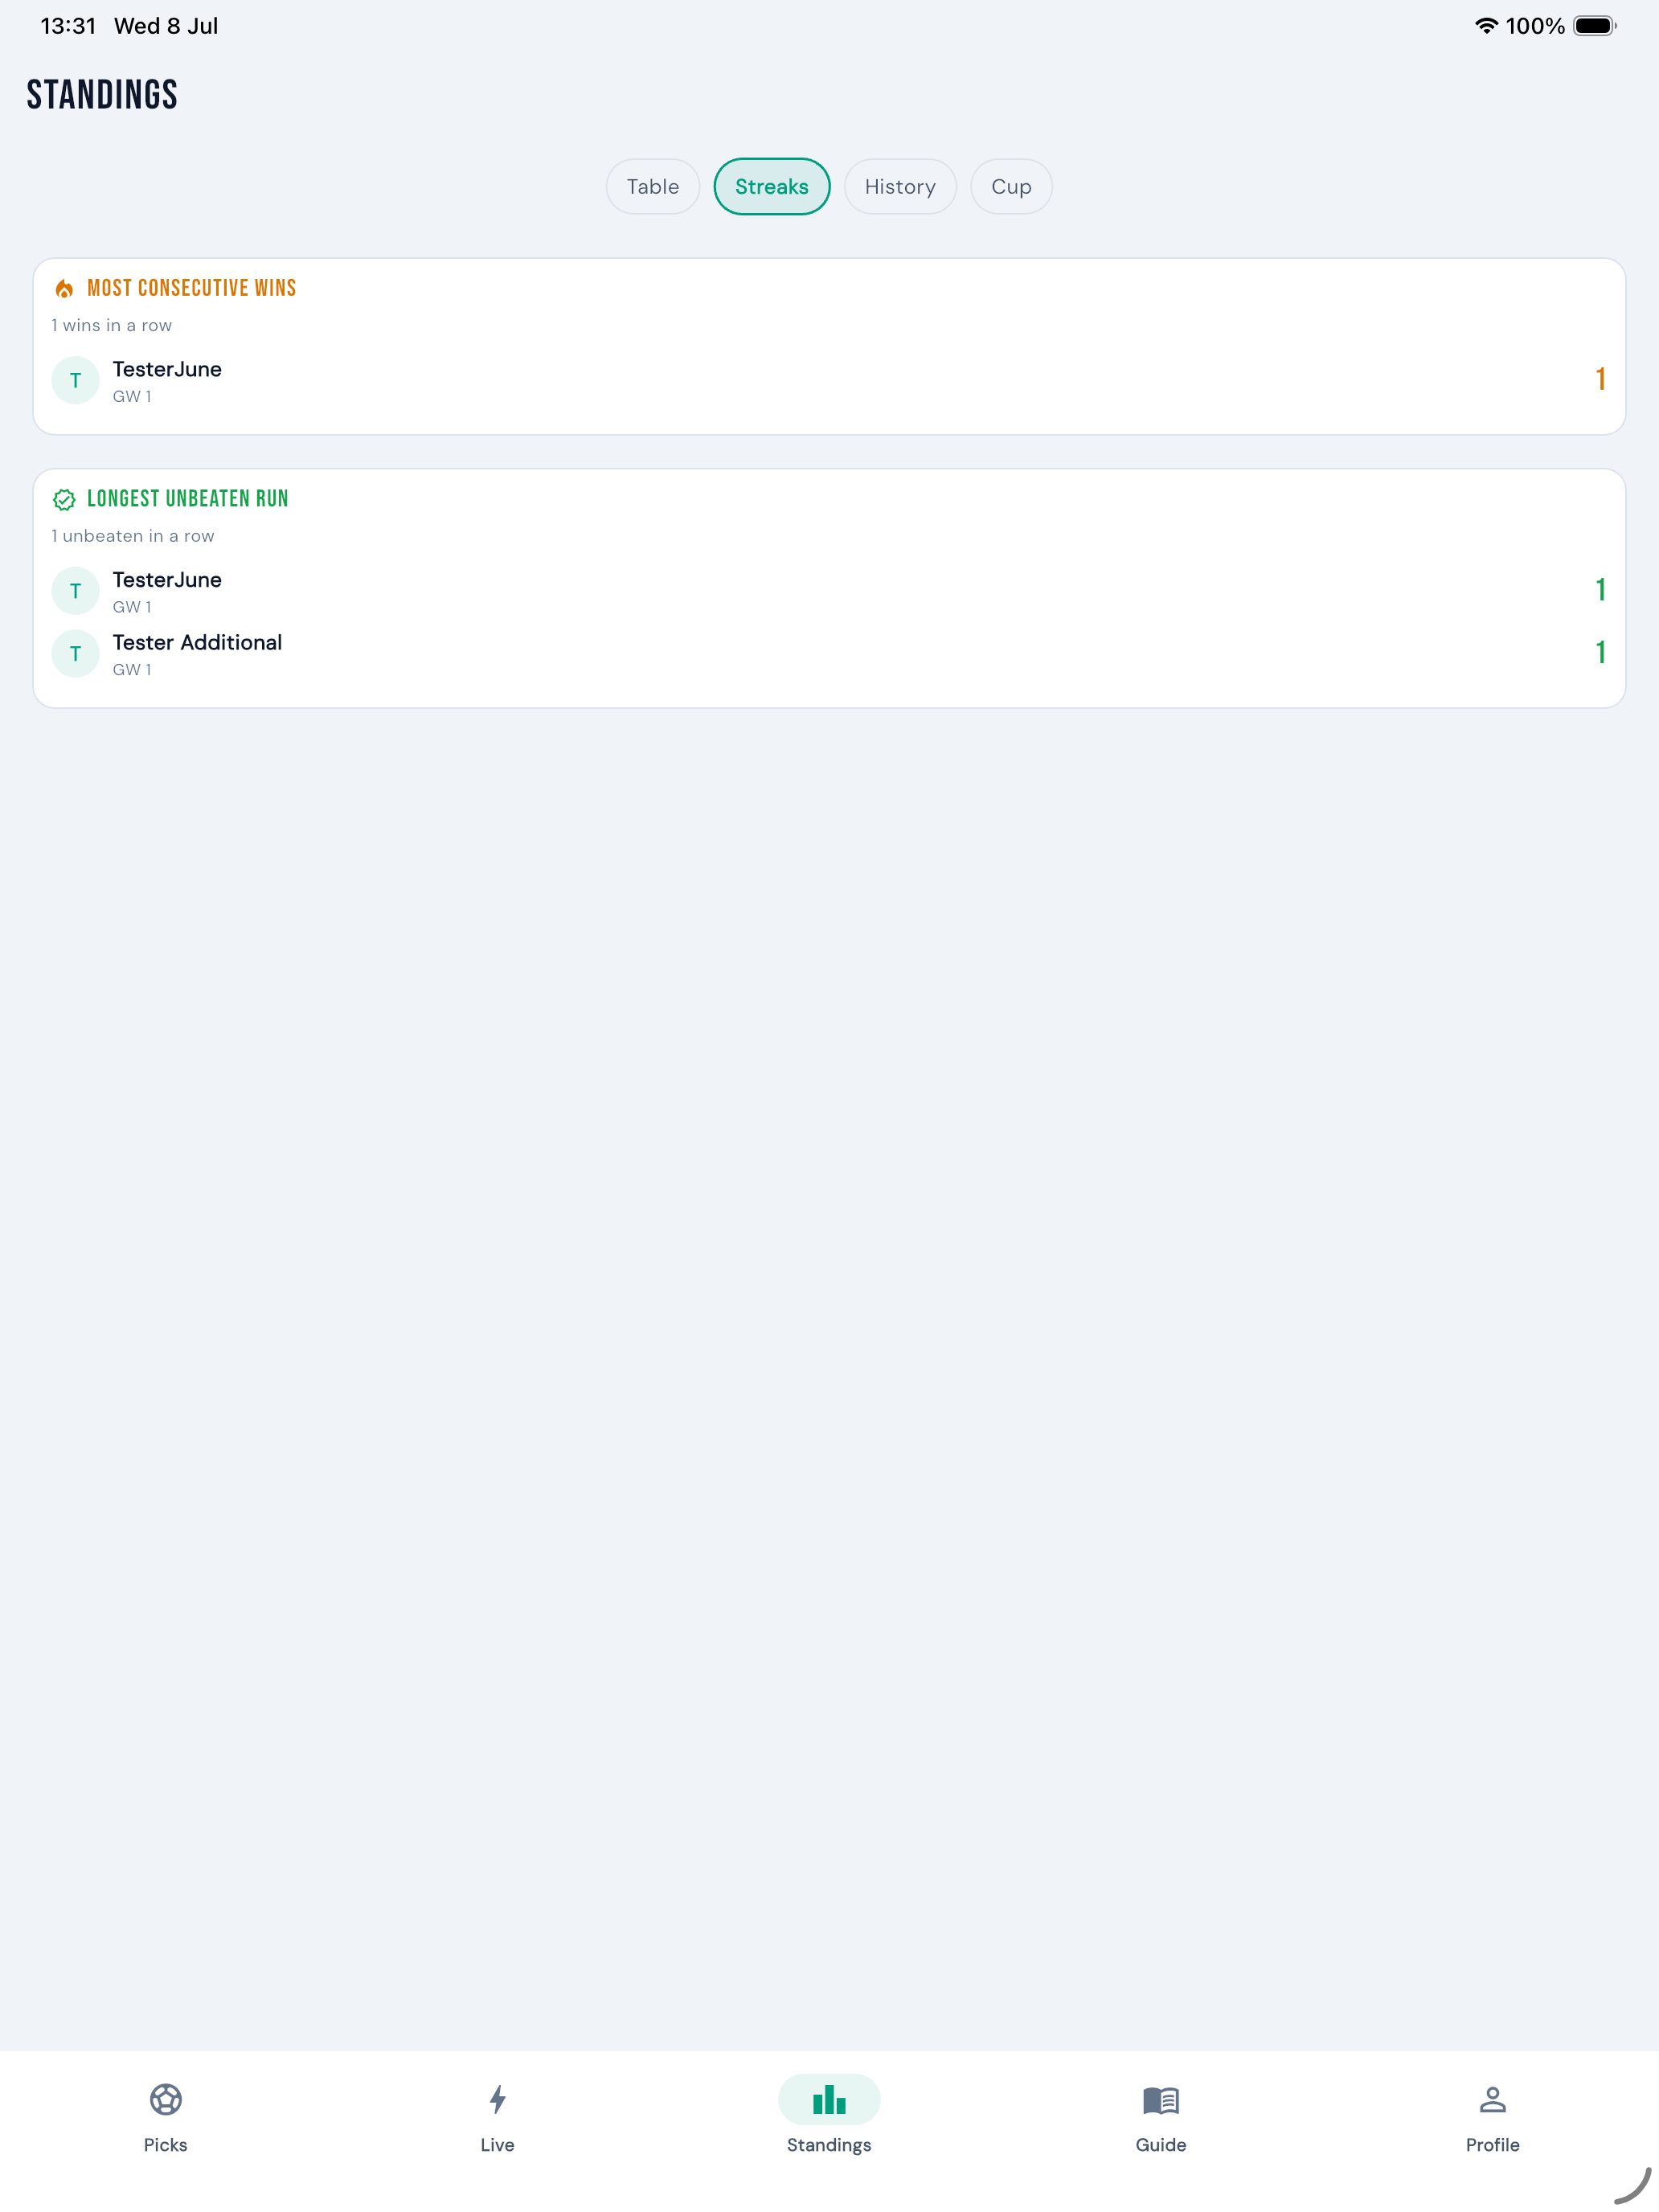Viewport: 1659px width, 2212px height.
Task: Open TesterJune under Longest Unbeaten Run
Action: coord(829,591)
